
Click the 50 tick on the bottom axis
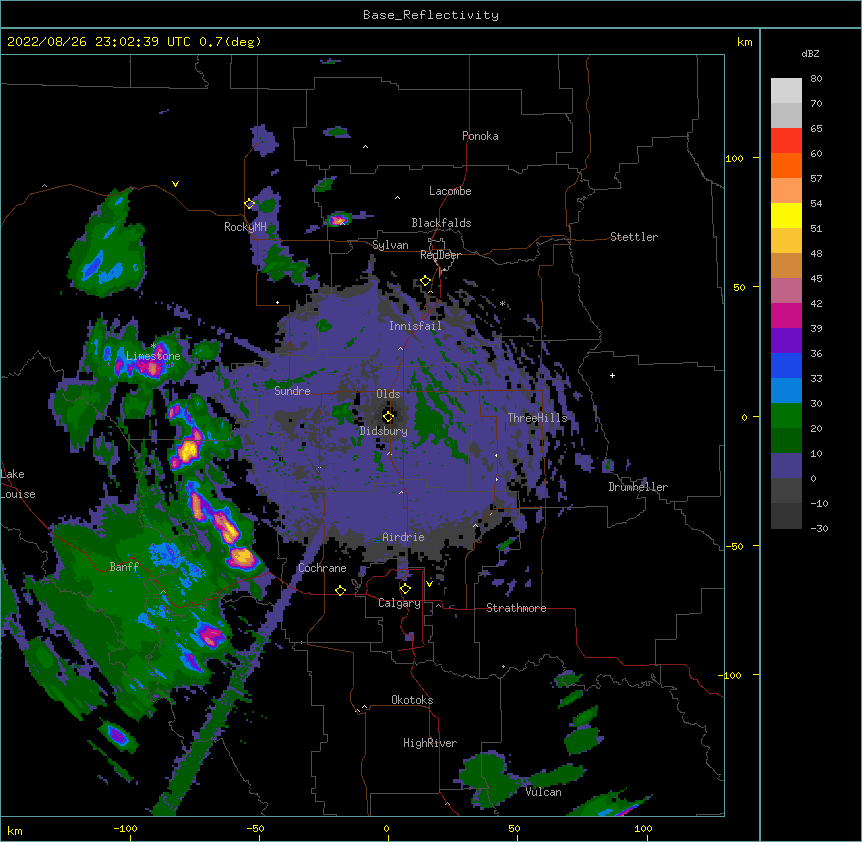514,829
